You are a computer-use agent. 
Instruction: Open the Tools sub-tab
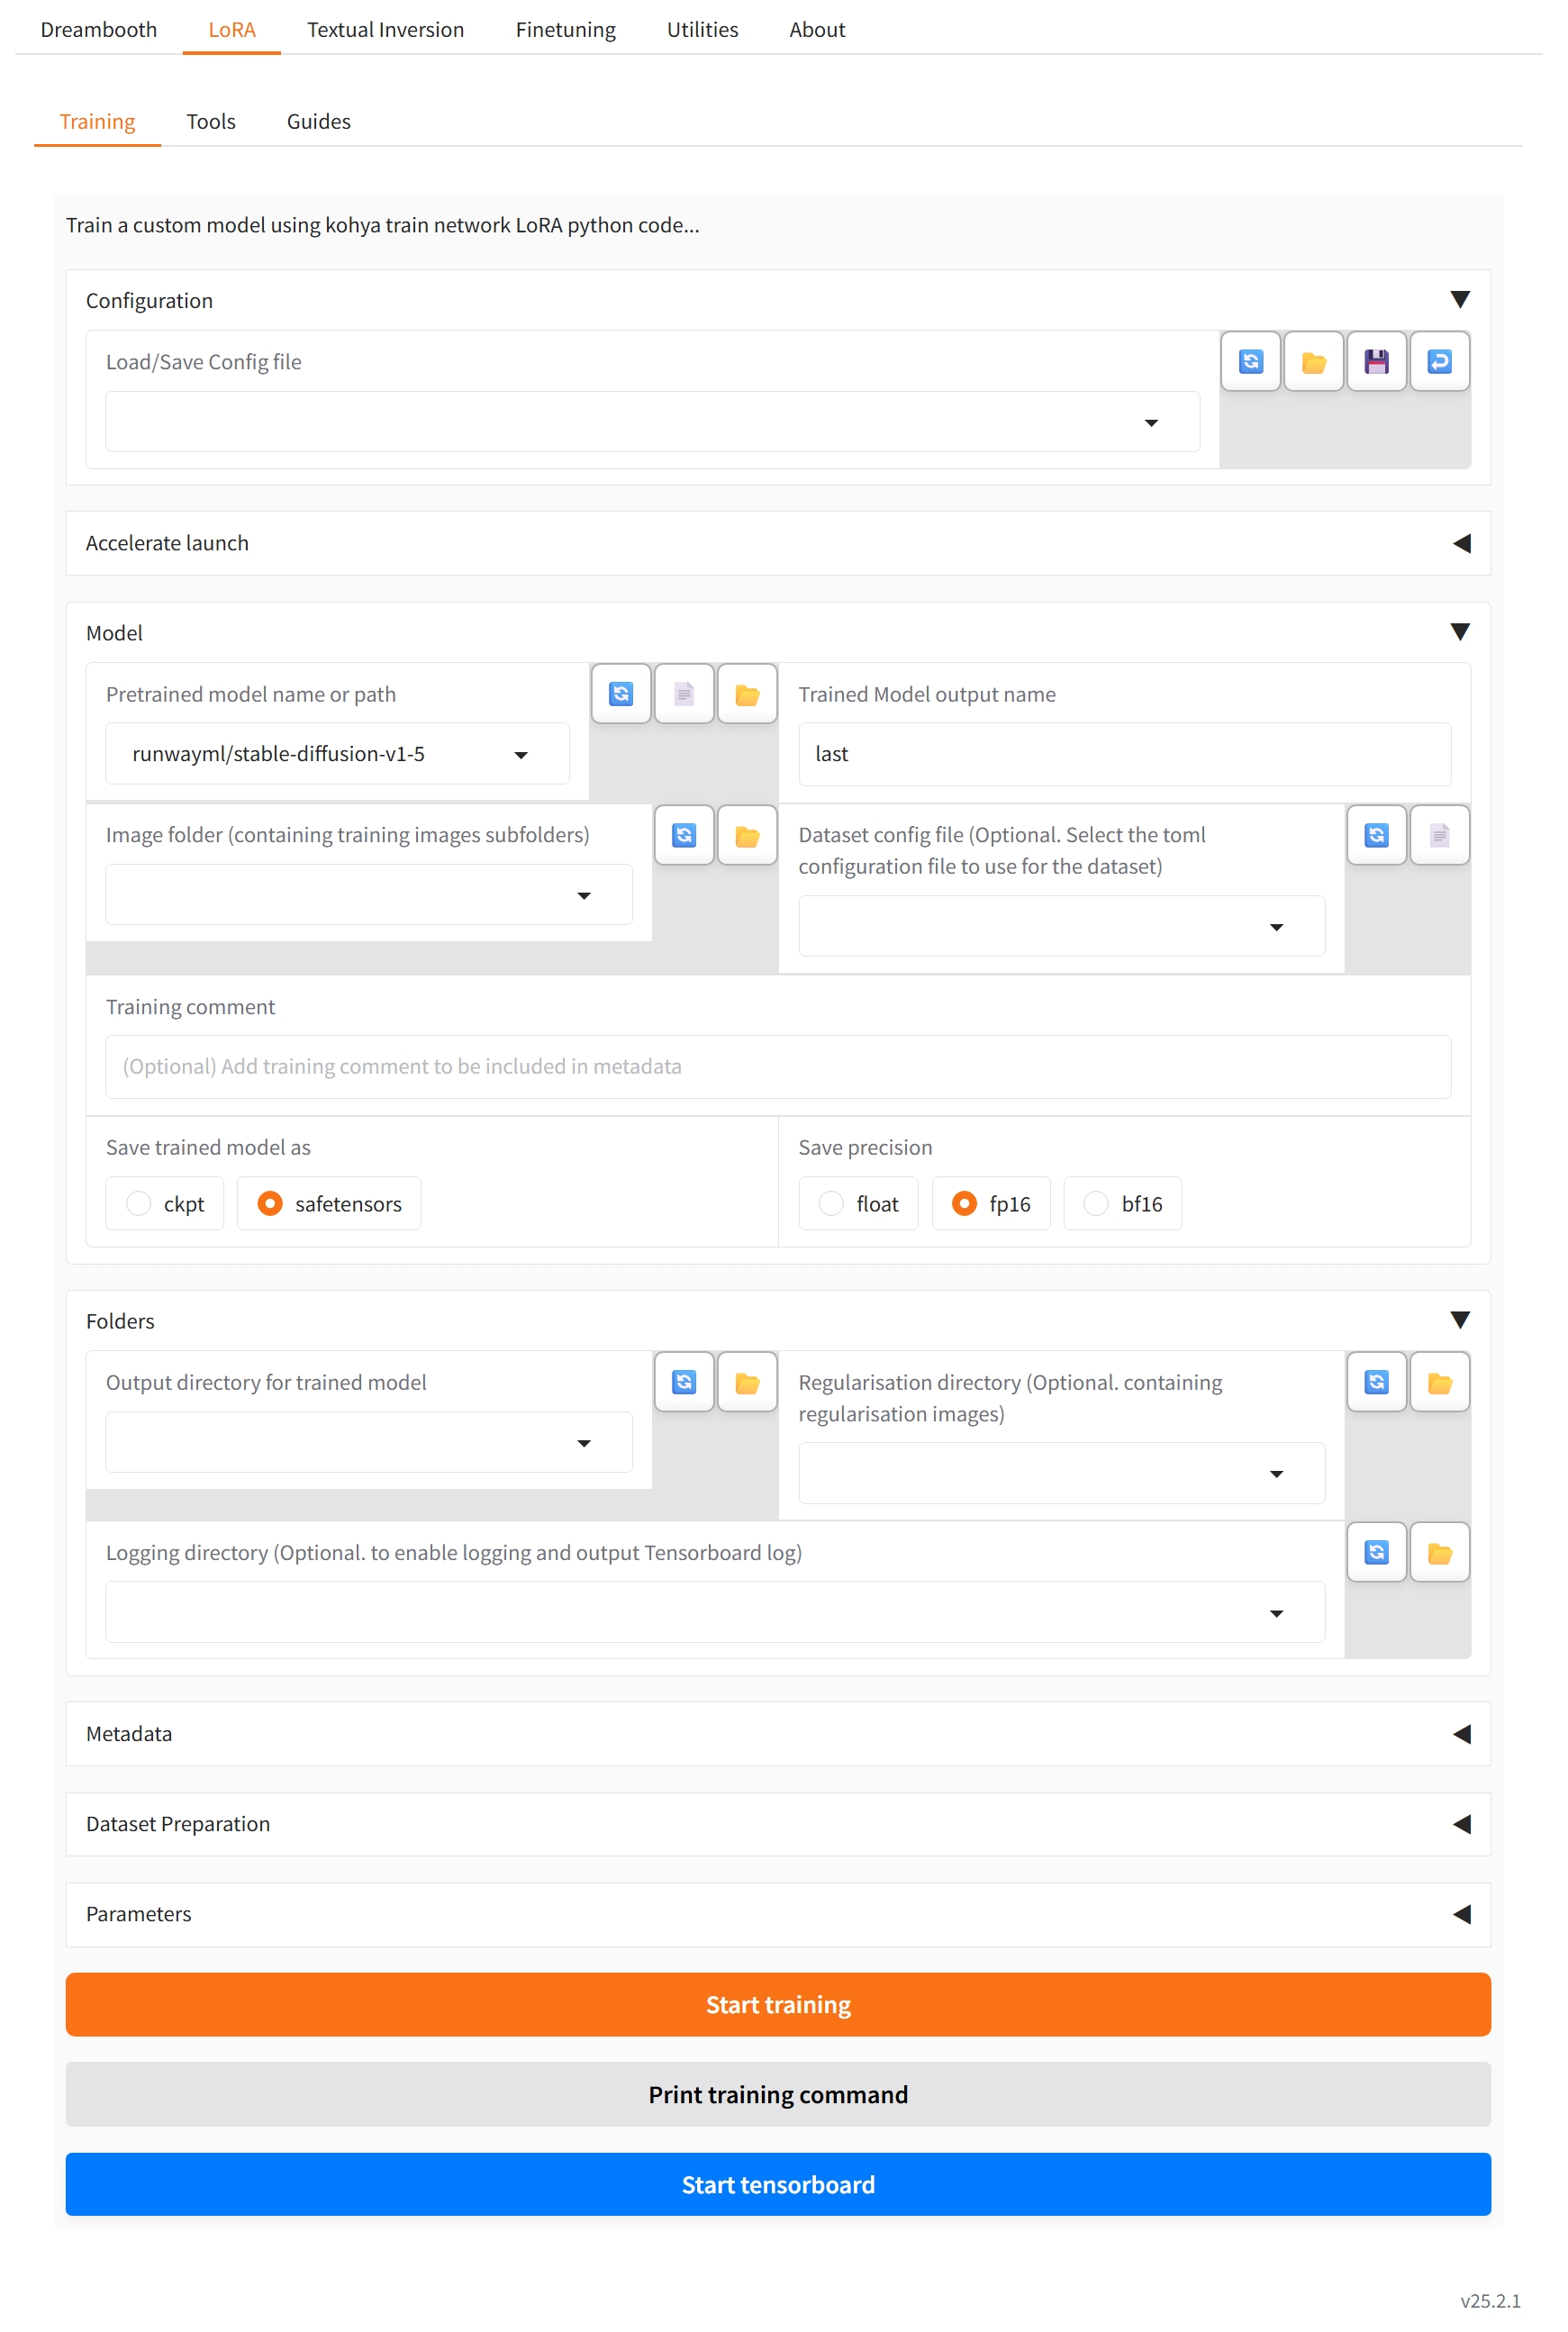tap(210, 121)
